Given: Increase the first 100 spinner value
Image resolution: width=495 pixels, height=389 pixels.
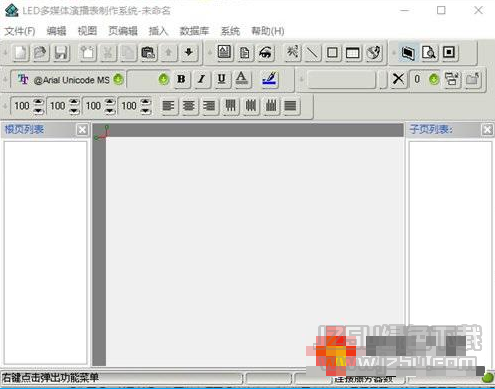Looking at the screenshot, I should click(39, 102).
